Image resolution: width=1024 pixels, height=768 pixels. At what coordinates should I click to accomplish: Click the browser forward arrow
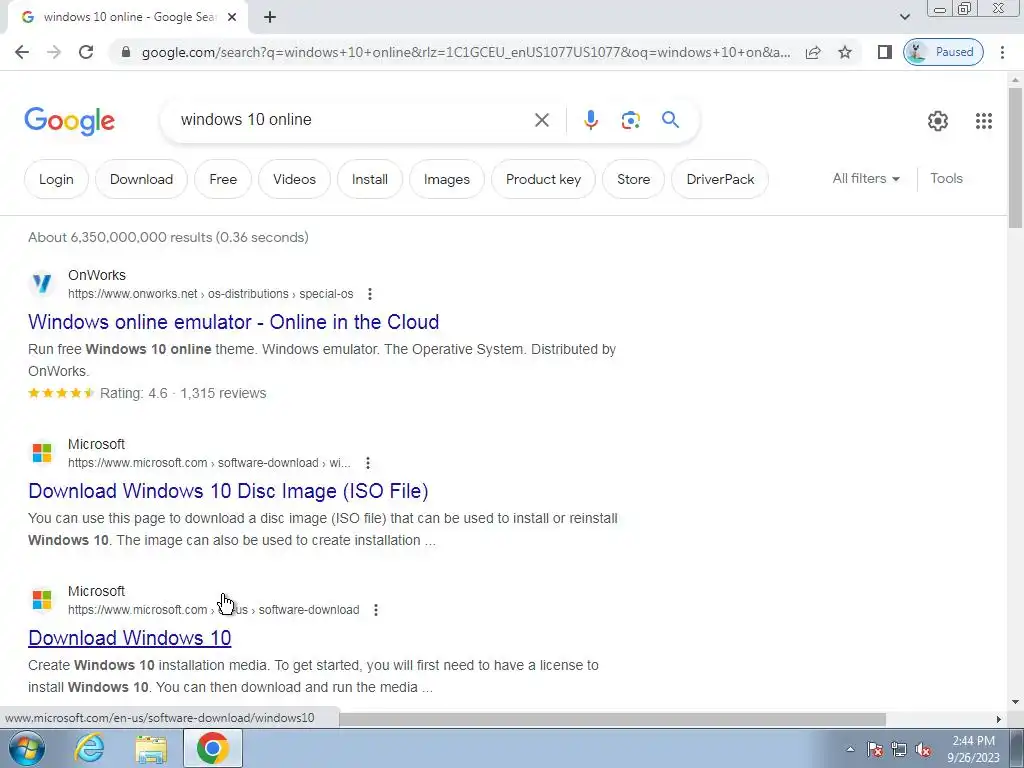[54, 52]
